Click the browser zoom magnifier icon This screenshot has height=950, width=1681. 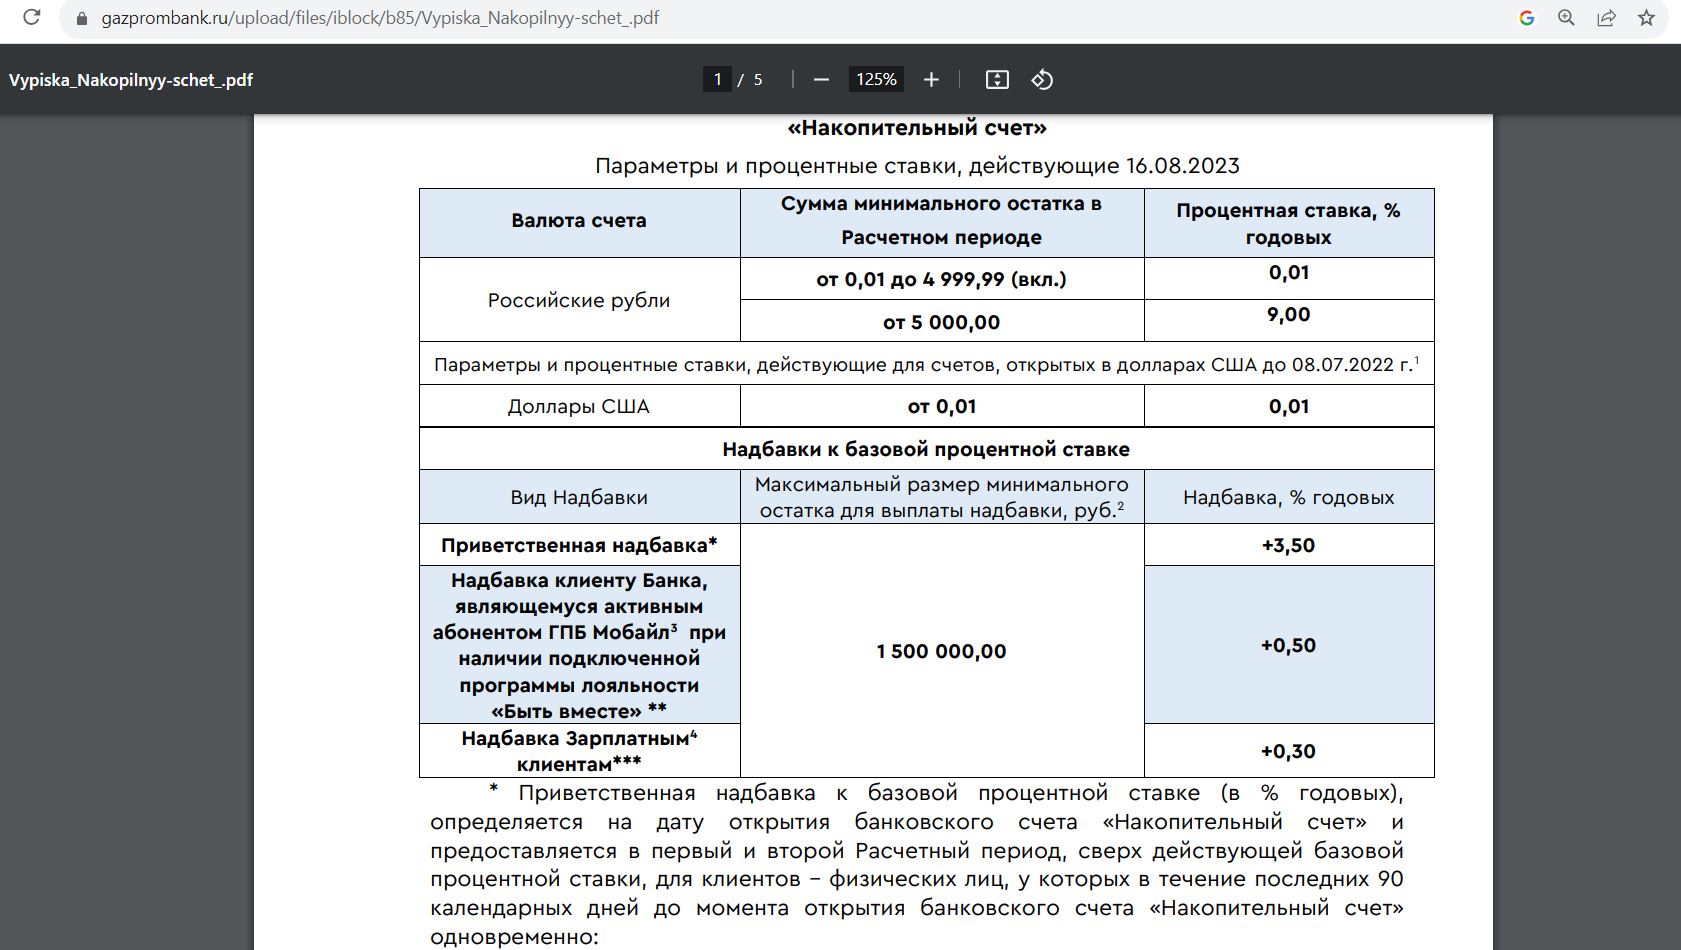point(1566,18)
